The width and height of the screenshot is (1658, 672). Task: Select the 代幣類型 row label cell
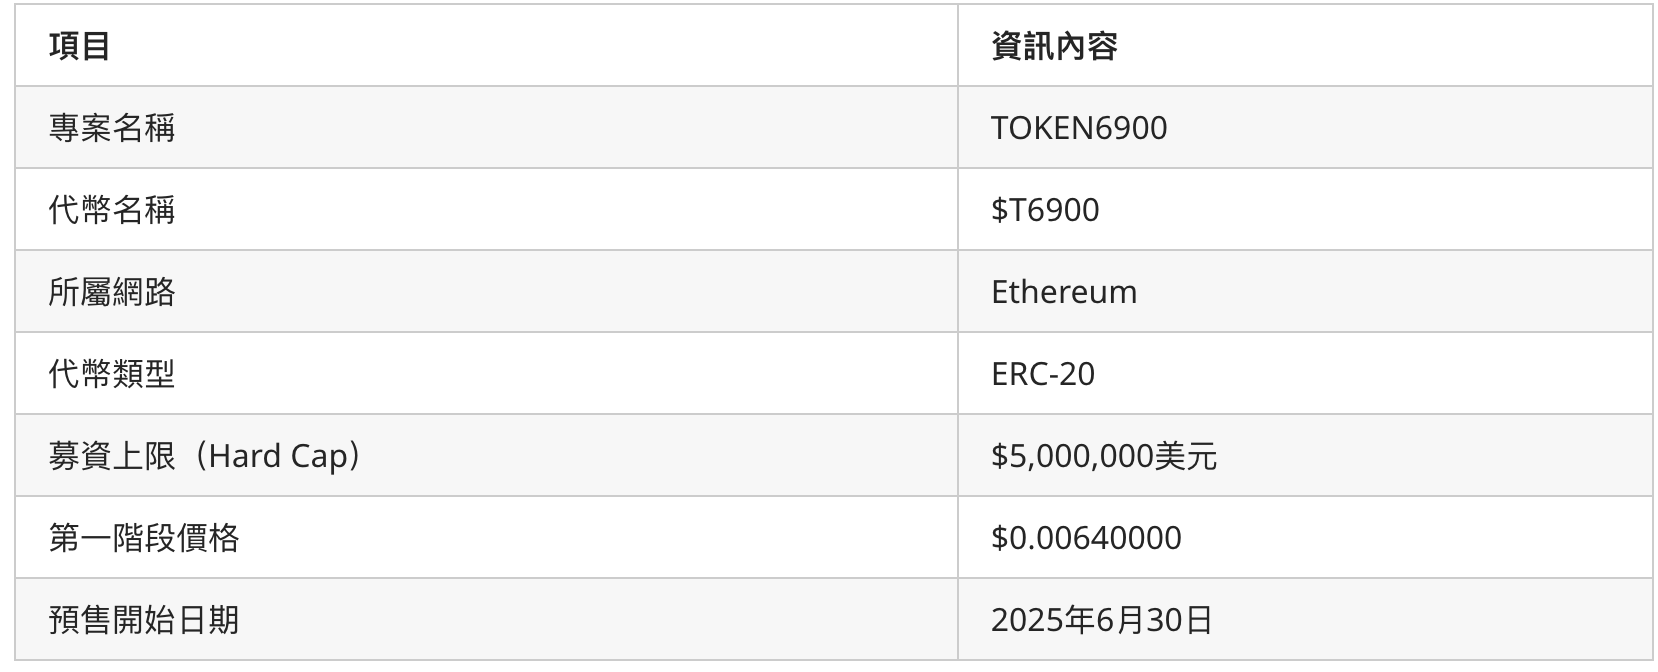pos(112,374)
